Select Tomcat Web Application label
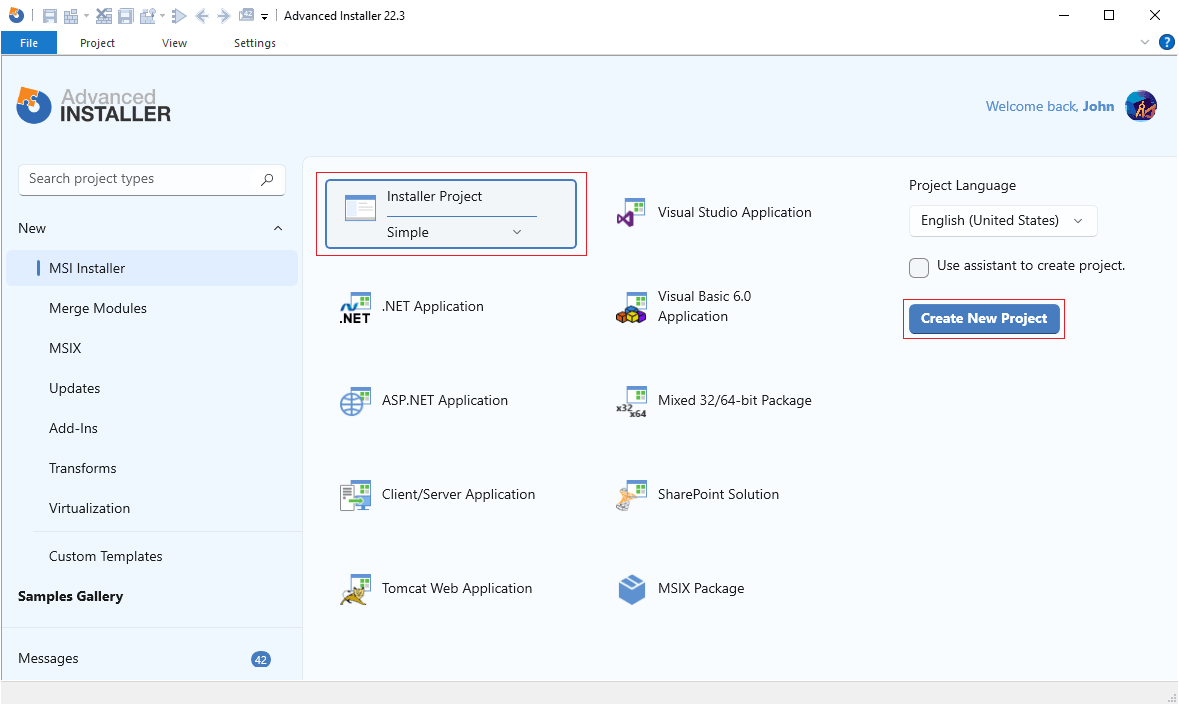 point(456,588)
